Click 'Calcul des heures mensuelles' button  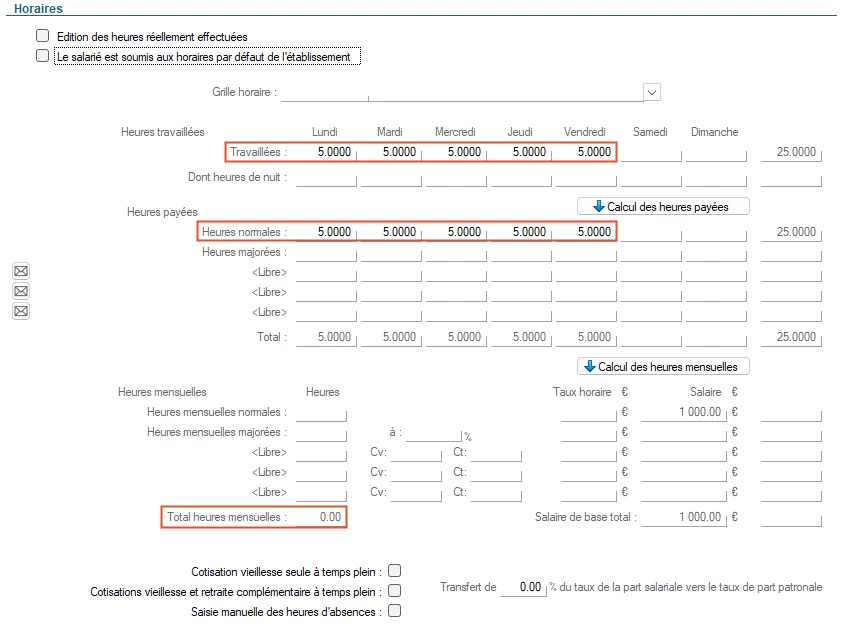(663, 367)
